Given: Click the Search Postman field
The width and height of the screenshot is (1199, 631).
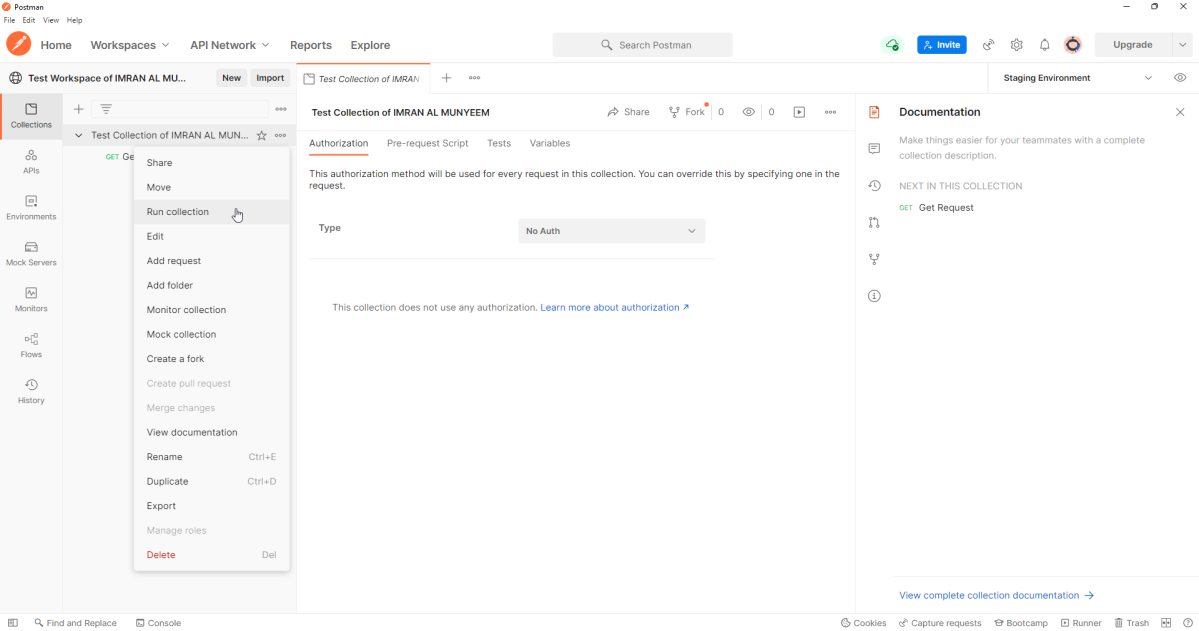Looking at the screenshot, I should pos(642,45).
